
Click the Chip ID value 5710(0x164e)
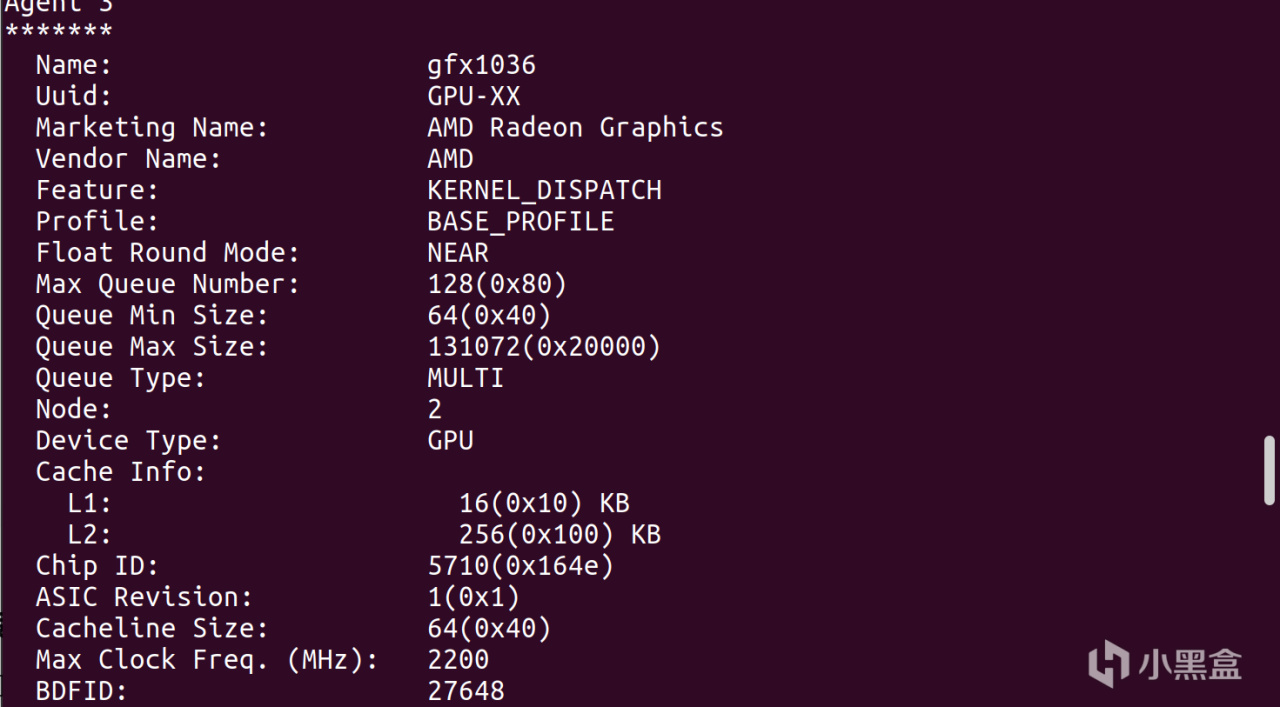tap(520, 566)
